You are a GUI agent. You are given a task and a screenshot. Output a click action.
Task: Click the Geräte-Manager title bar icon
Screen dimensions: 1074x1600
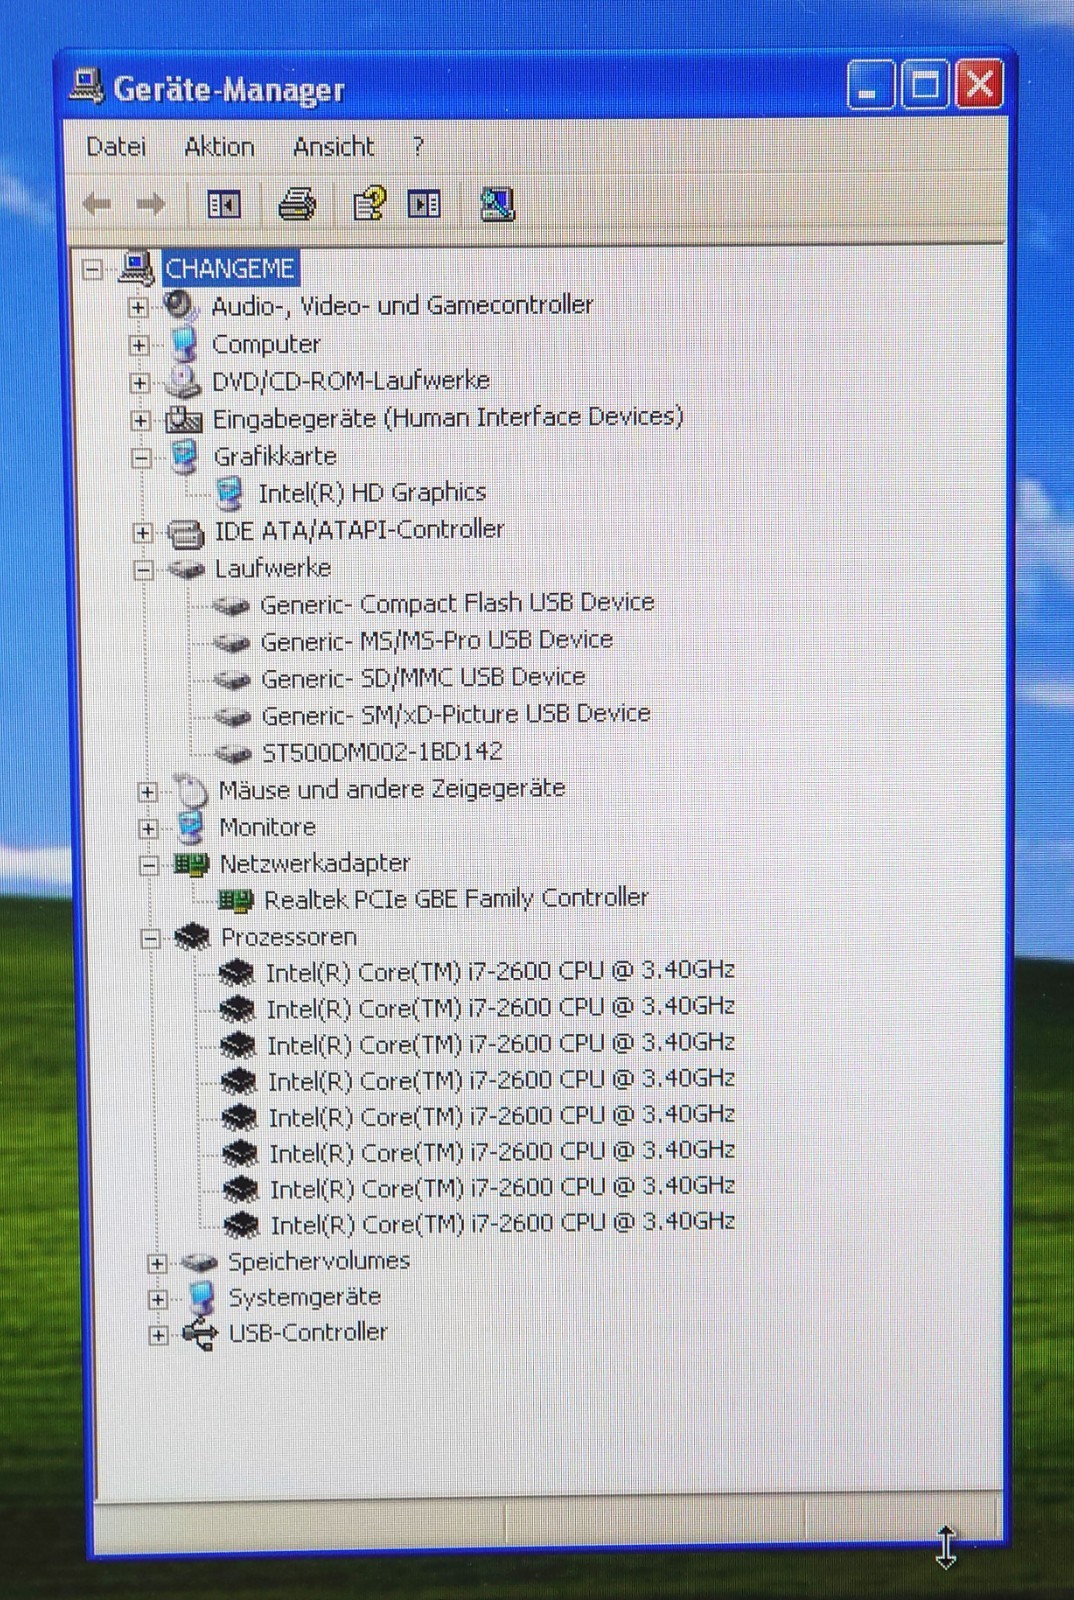point(86,88)
